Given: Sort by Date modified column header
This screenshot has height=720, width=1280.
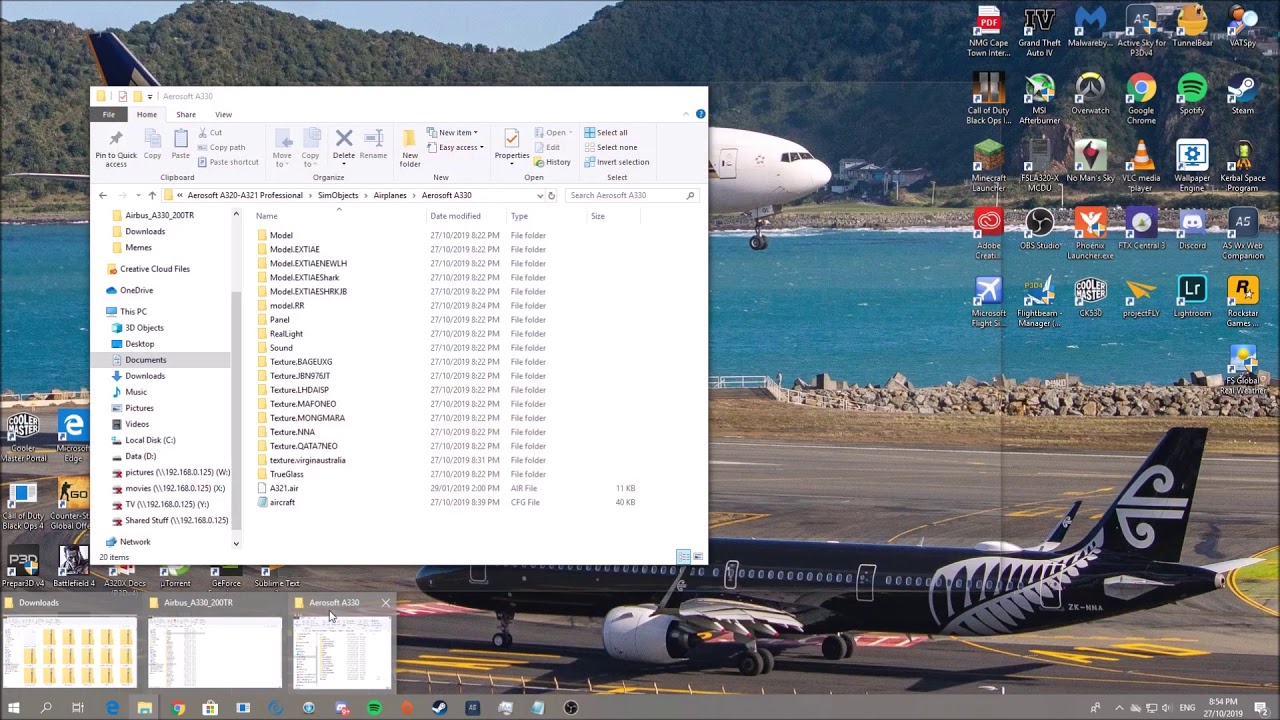Looking at the screenshot, I should coord(455,216).
